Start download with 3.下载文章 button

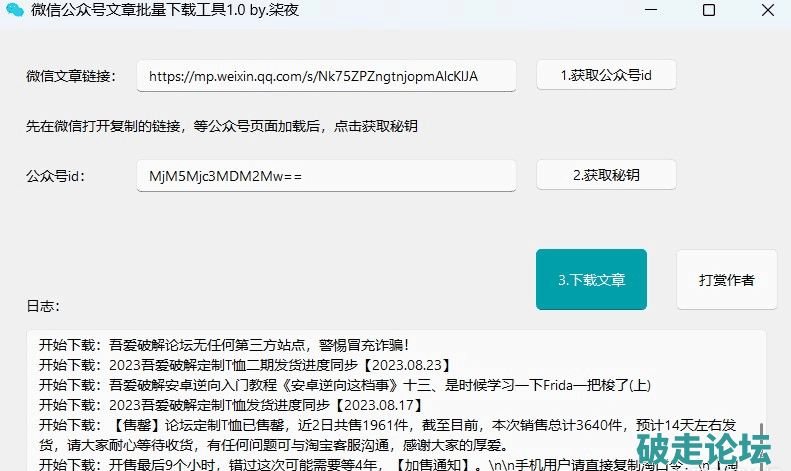click(591, 279)
